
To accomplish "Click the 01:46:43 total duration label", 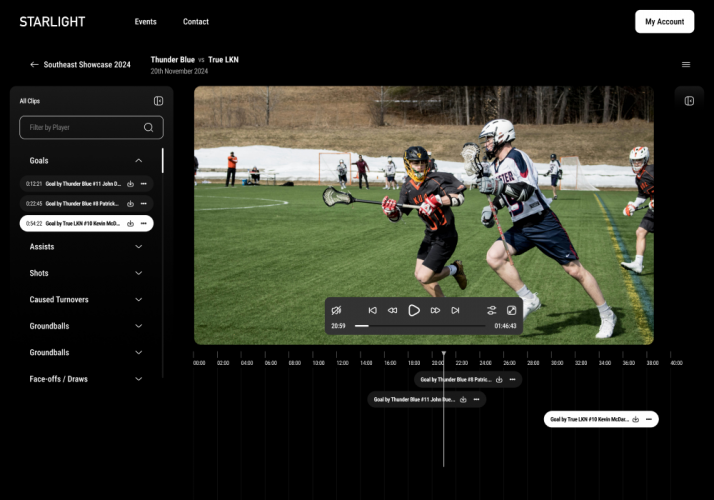I will 505,326.
